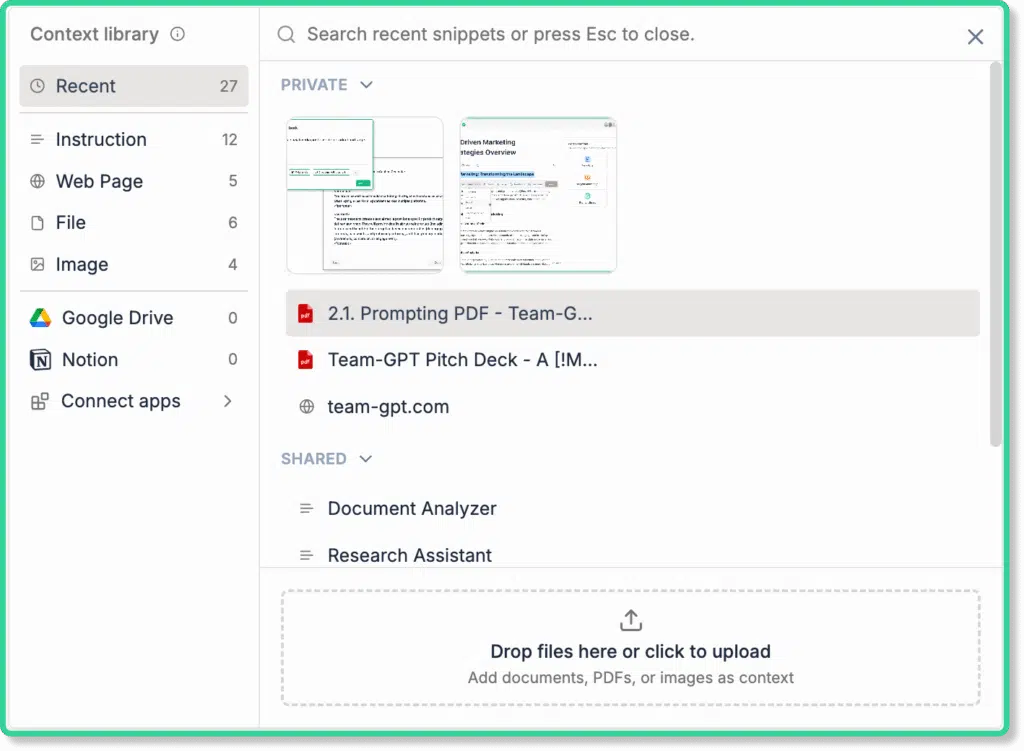The width and height of the screenshot is (1024, 751).
Task: Open Connect apps
Action: click(x=134, y=401)
